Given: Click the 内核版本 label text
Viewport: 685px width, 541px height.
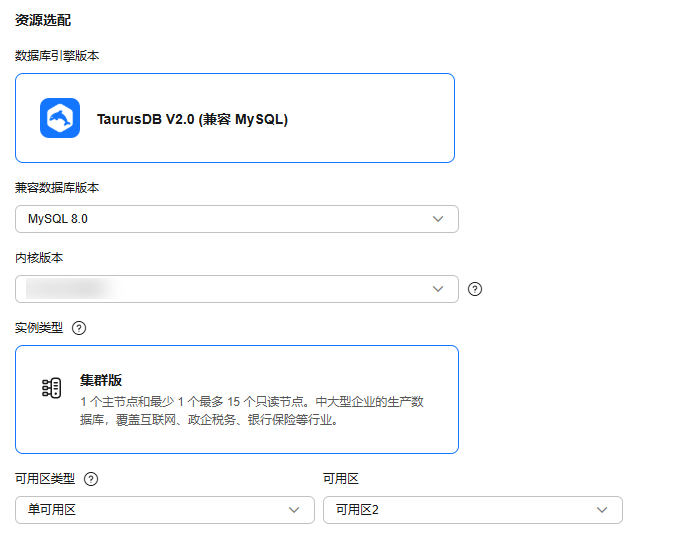Looking at the screenshot, I should point(39,258).
